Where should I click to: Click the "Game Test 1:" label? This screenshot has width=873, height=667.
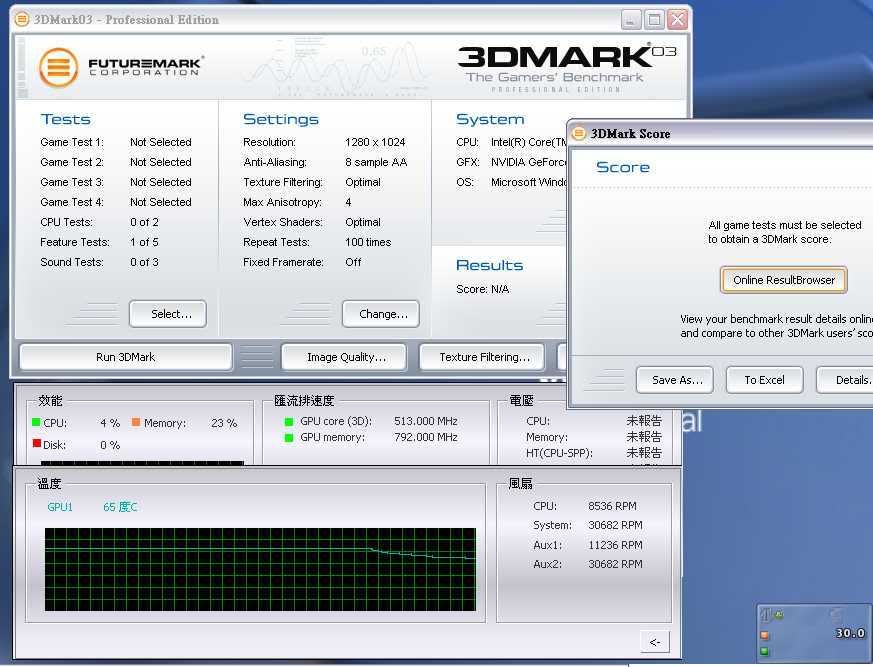72,142
